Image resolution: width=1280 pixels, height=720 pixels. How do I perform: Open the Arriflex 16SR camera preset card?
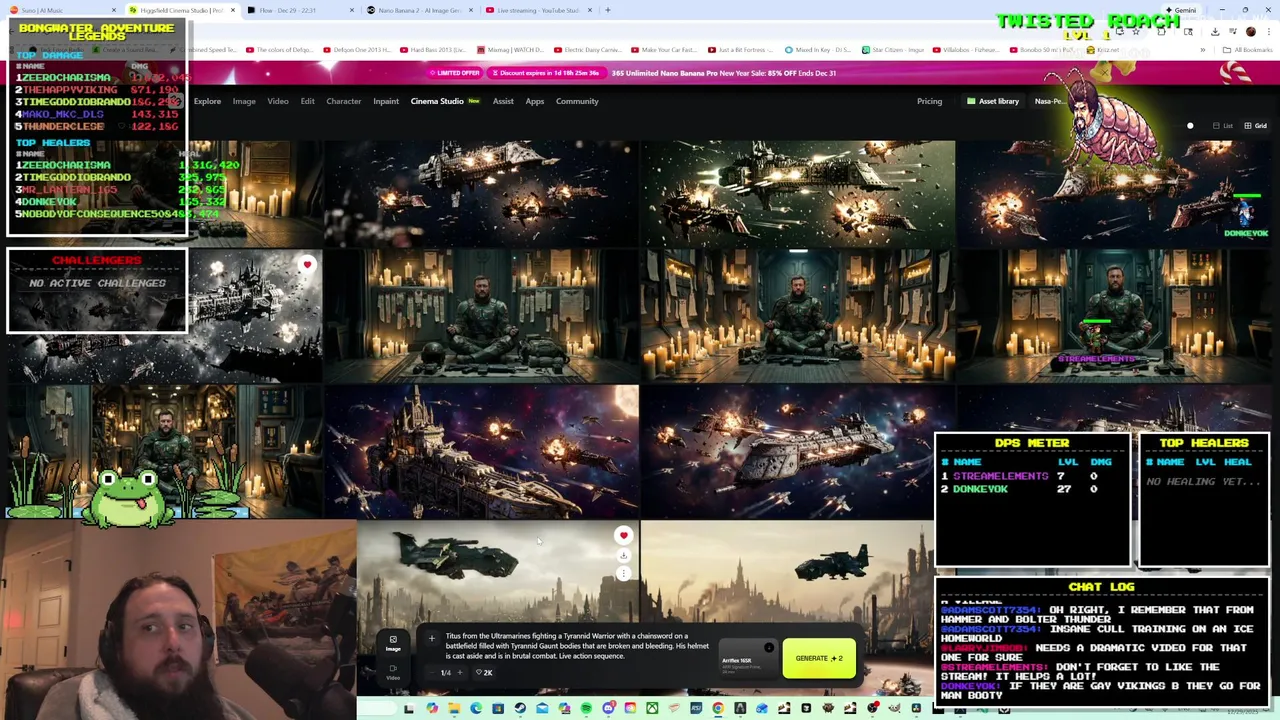click(747, 660)
